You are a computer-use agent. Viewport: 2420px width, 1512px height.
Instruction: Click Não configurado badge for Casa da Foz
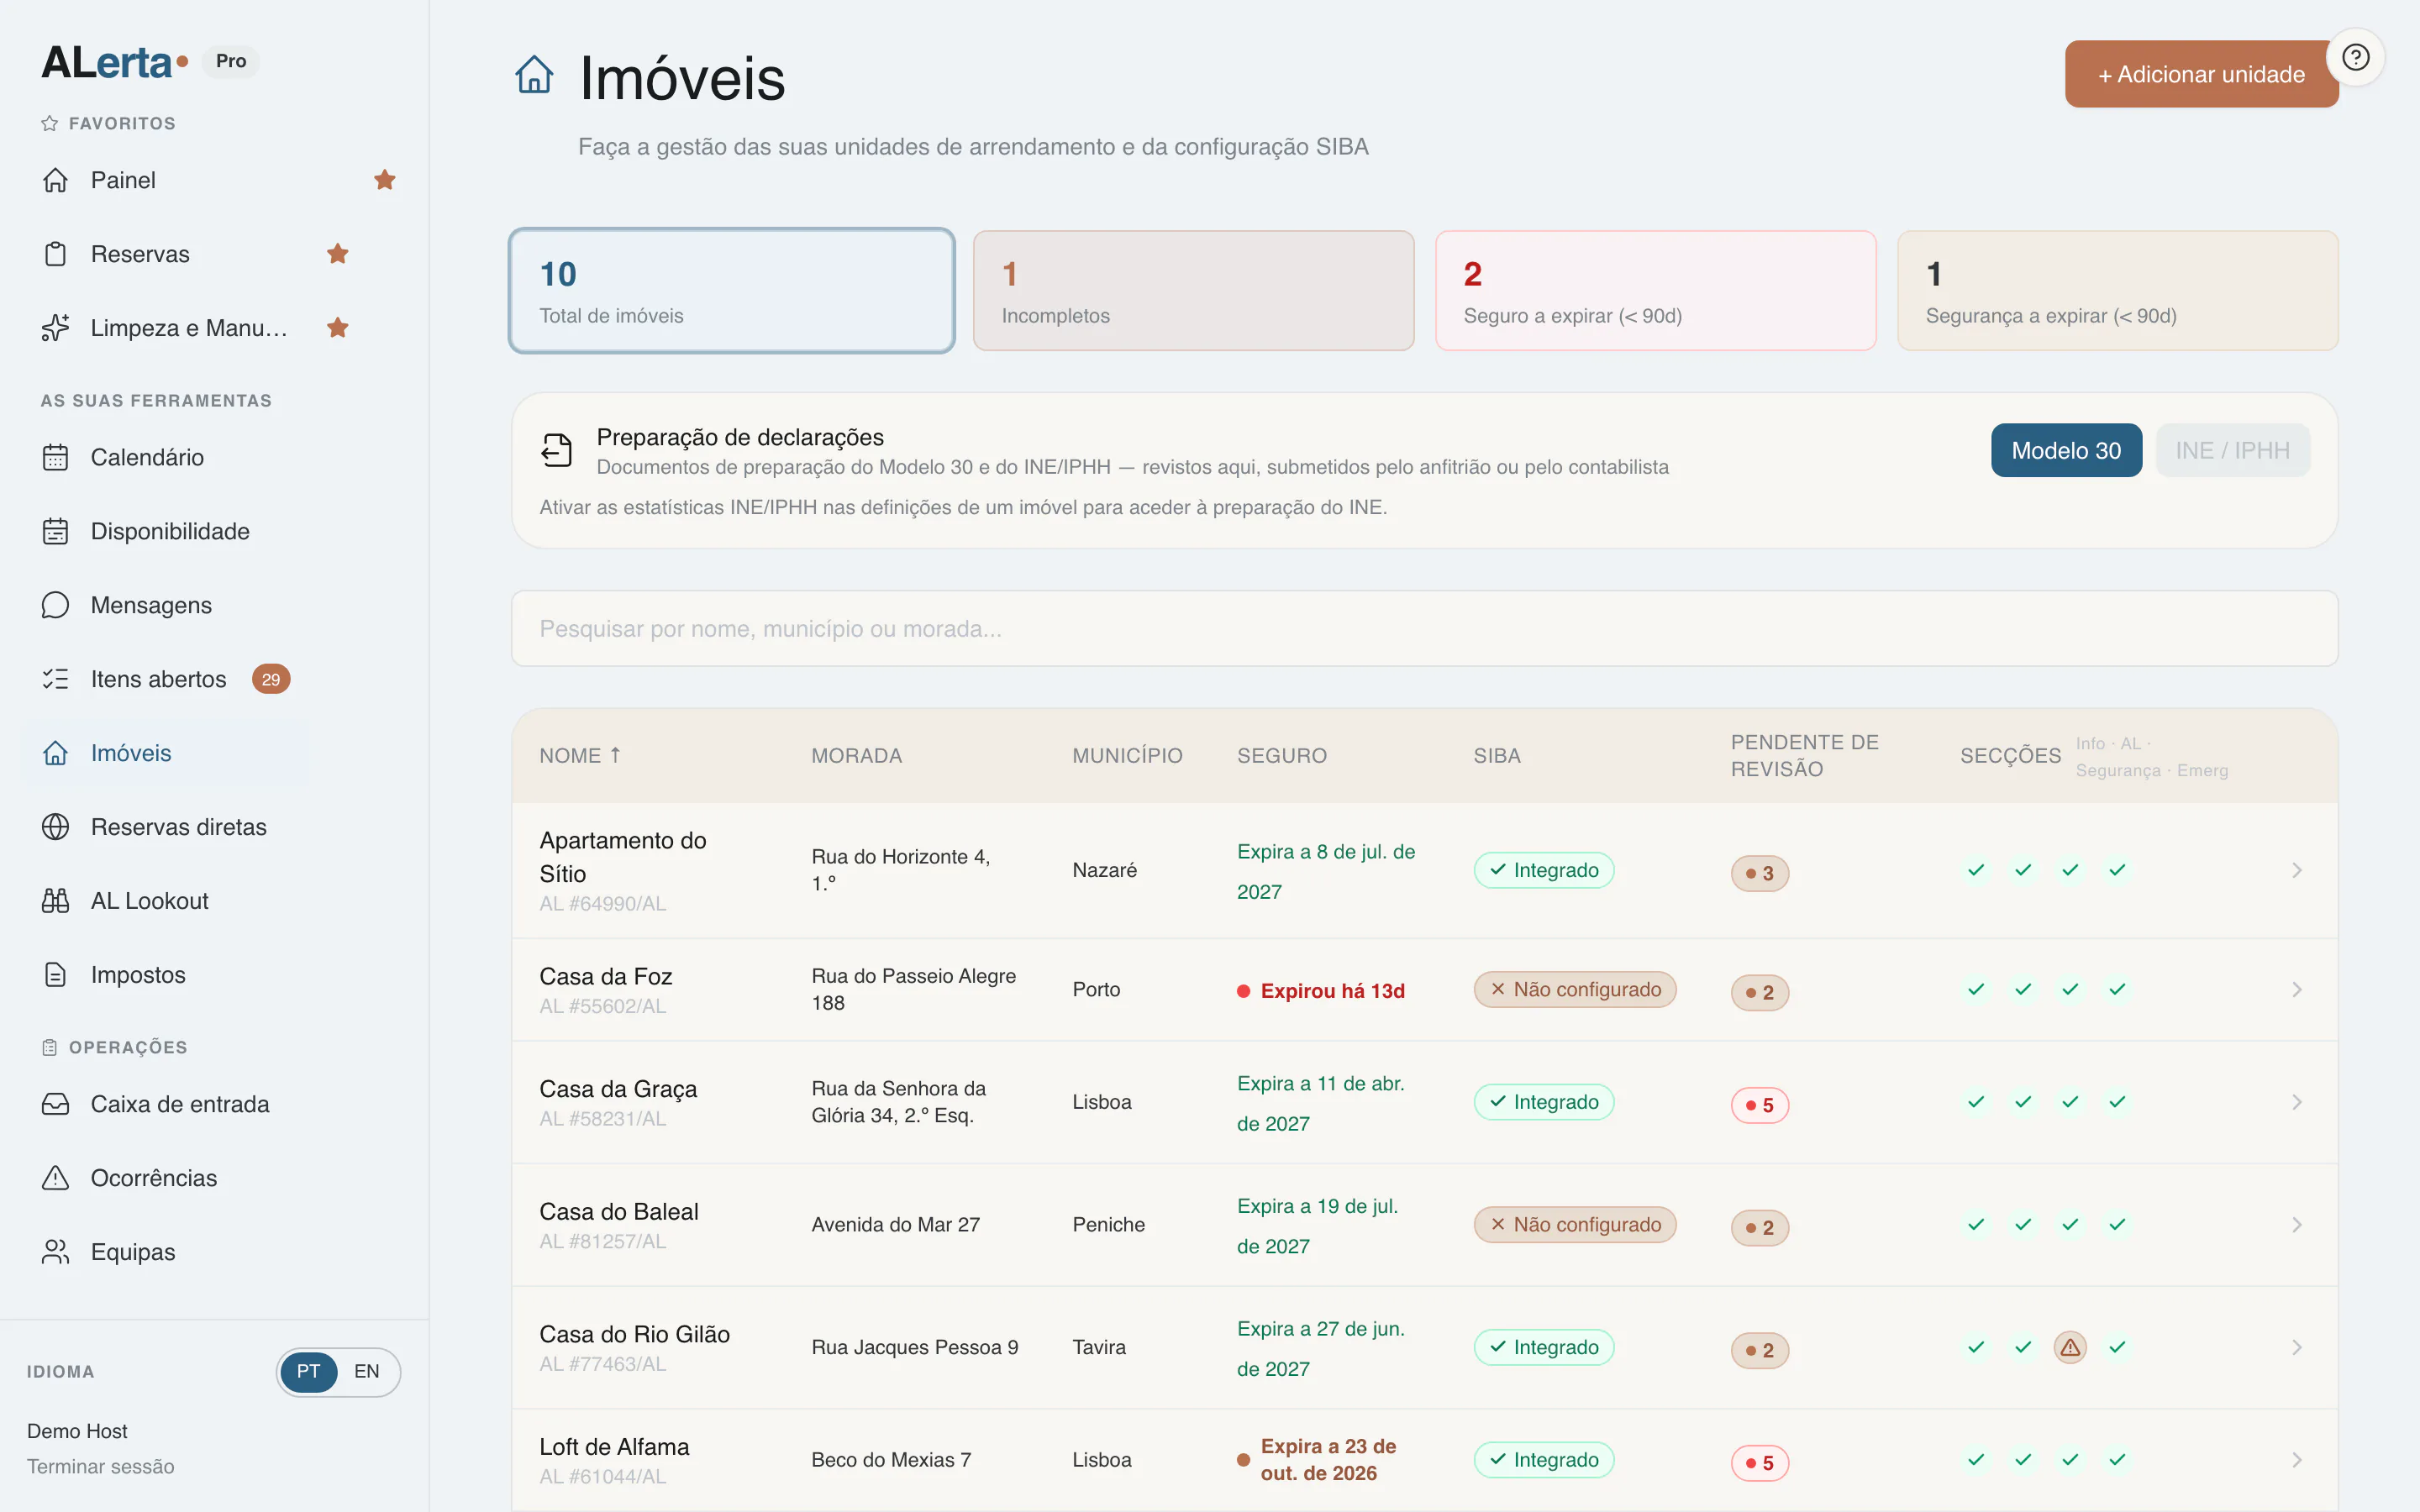tap(1575, 990)
